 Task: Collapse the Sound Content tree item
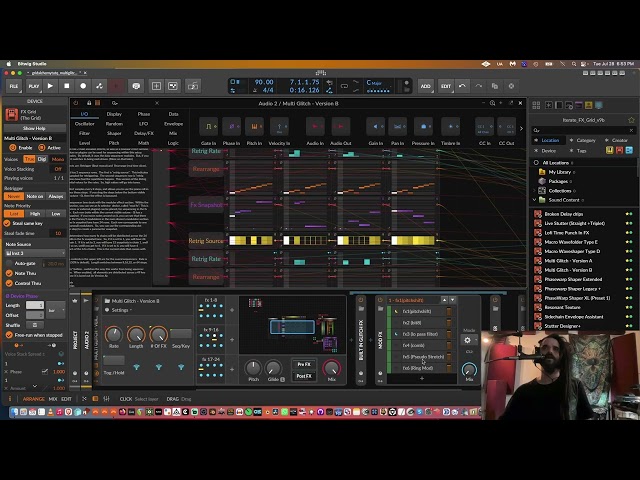(x=534, y=200)
